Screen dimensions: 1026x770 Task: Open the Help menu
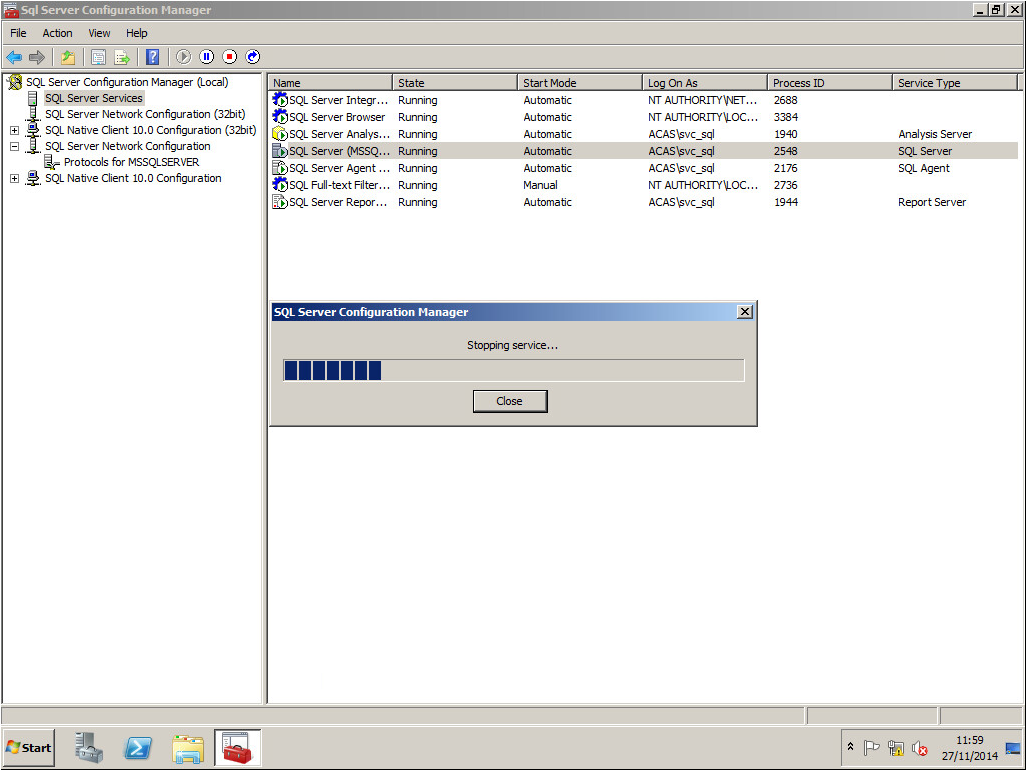click(x=137, y=33)
